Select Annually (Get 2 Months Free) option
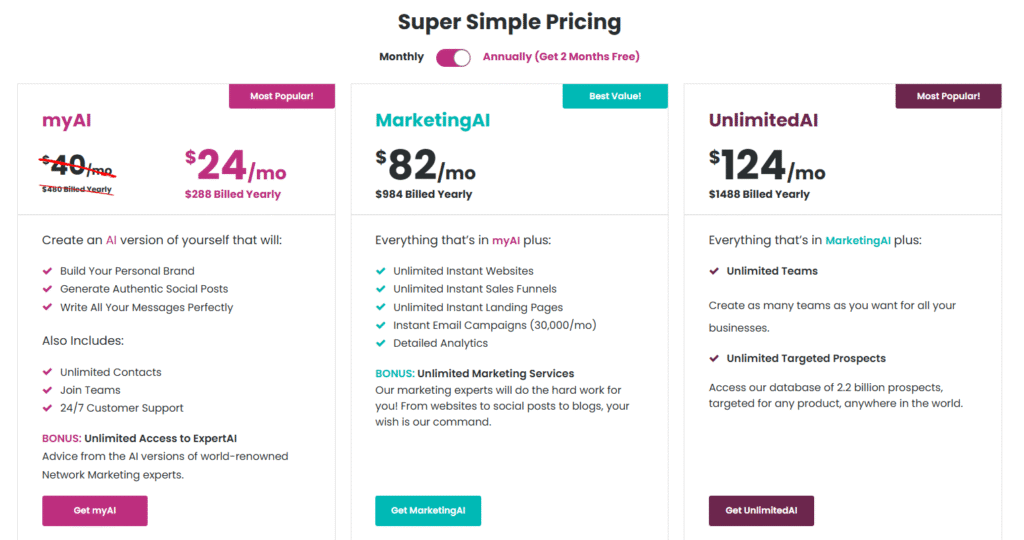 tap(561, 57)
